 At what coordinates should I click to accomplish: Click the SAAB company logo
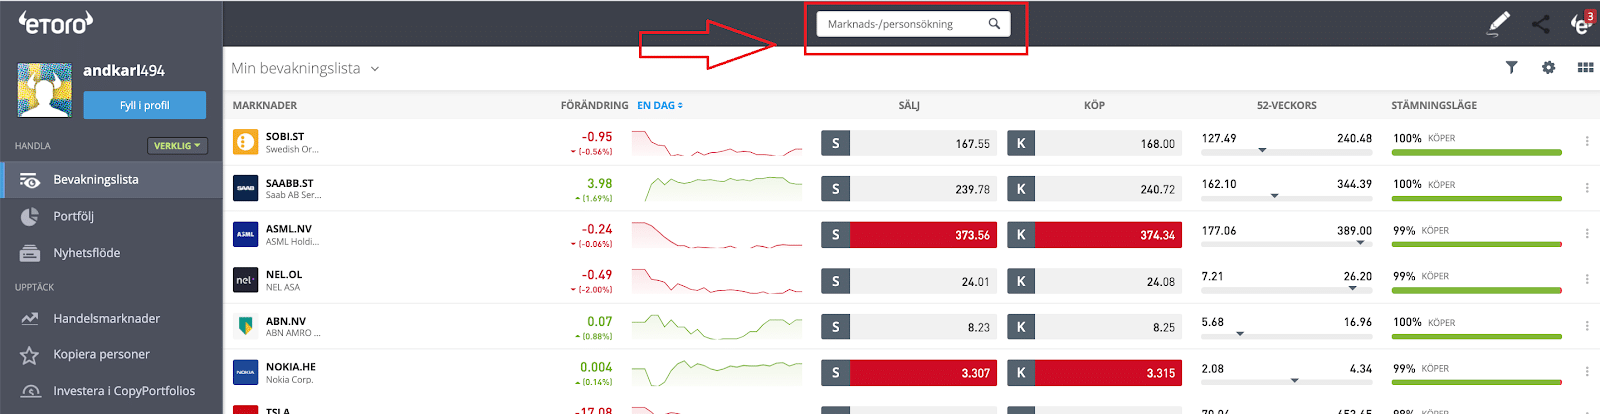tap(246, 188)
